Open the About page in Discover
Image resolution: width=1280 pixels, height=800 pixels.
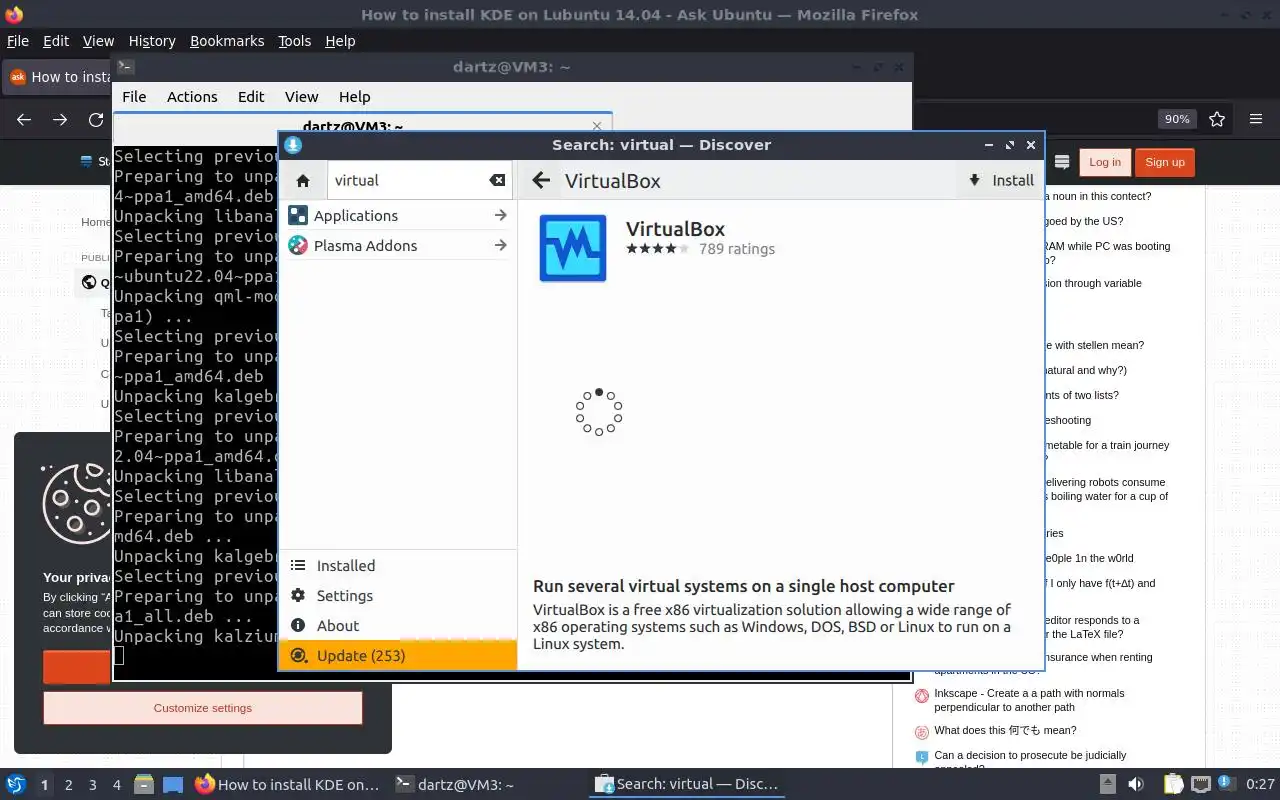(398, 625)
